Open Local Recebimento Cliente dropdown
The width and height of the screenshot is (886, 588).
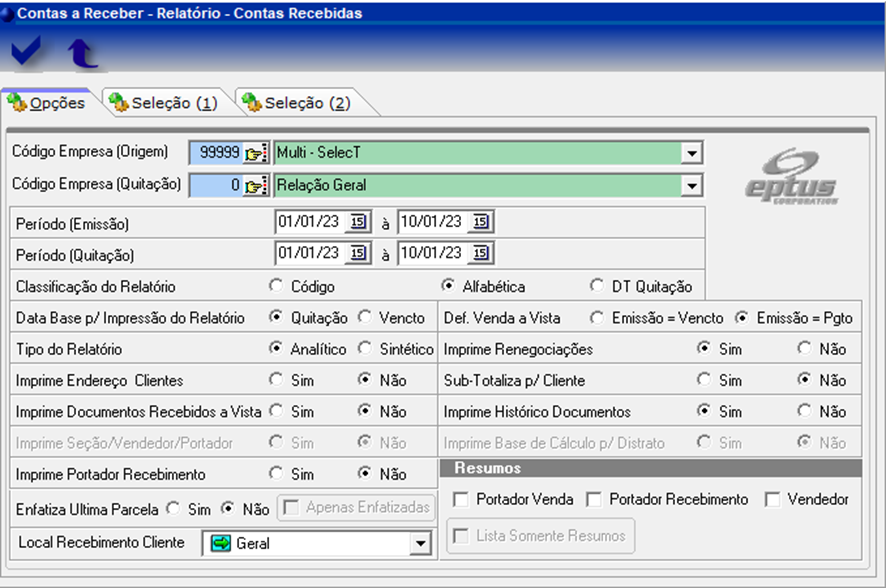coord(419,544)
